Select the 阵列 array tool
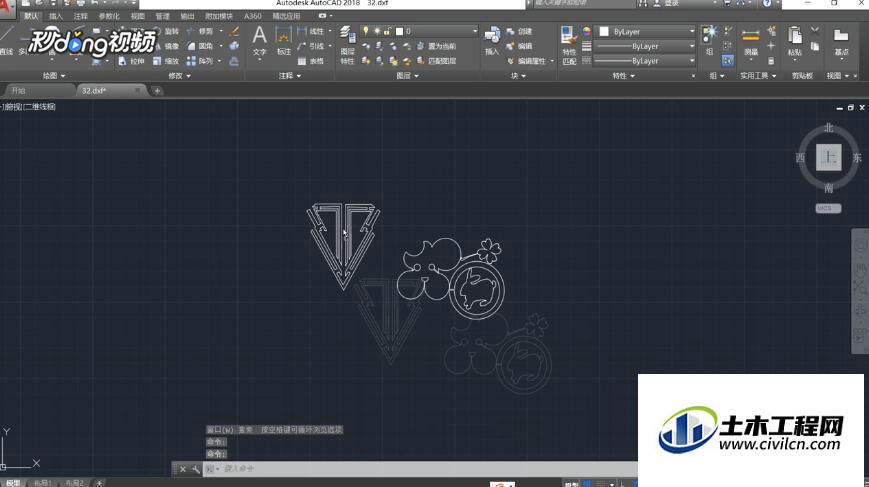 [x=200, y=61]
